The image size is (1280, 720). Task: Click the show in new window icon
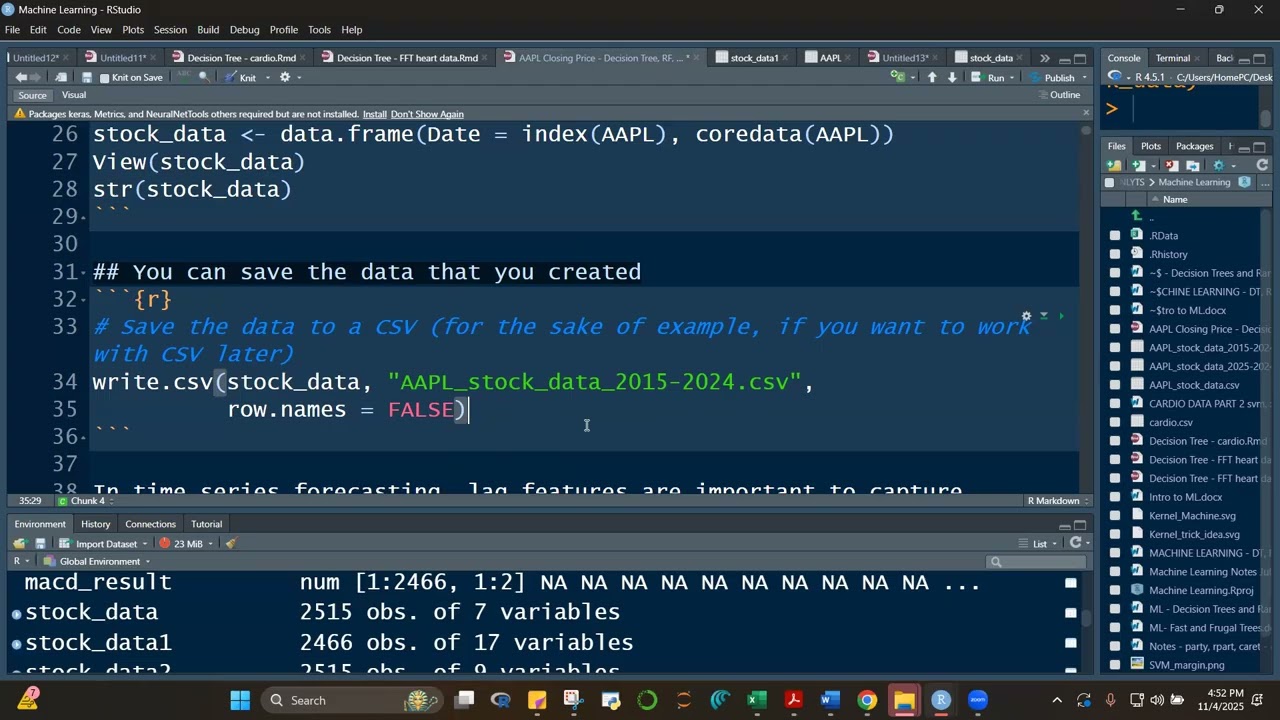(x=62, y=77)
